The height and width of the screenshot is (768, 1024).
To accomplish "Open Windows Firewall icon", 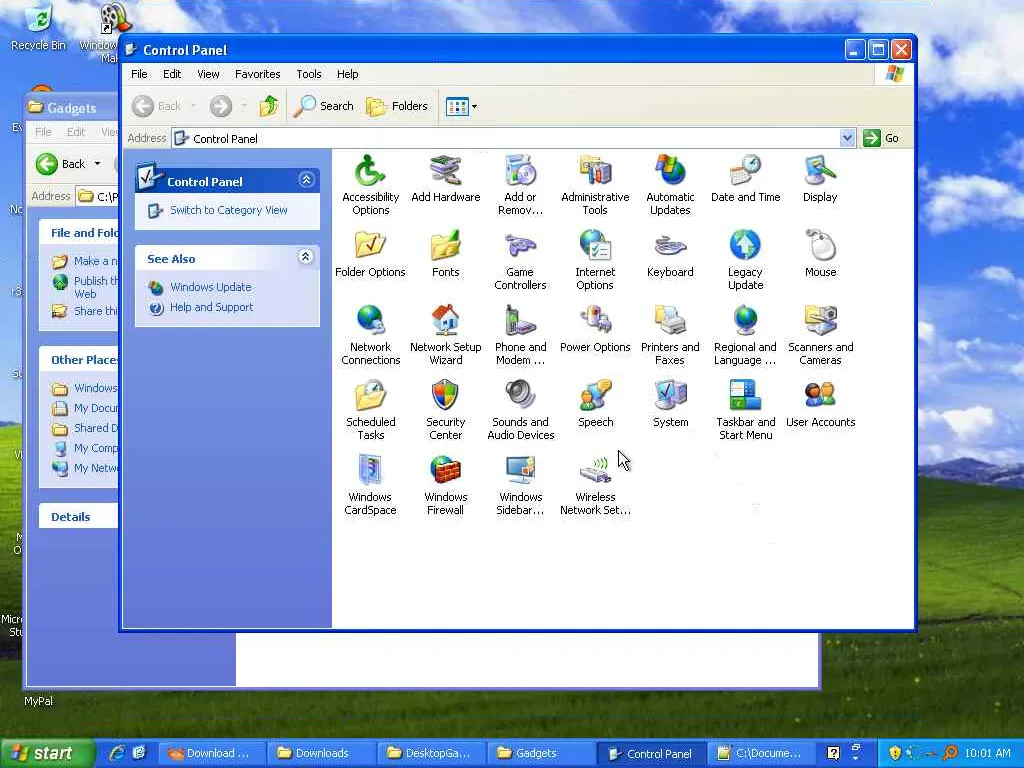I will pos(445,486).
